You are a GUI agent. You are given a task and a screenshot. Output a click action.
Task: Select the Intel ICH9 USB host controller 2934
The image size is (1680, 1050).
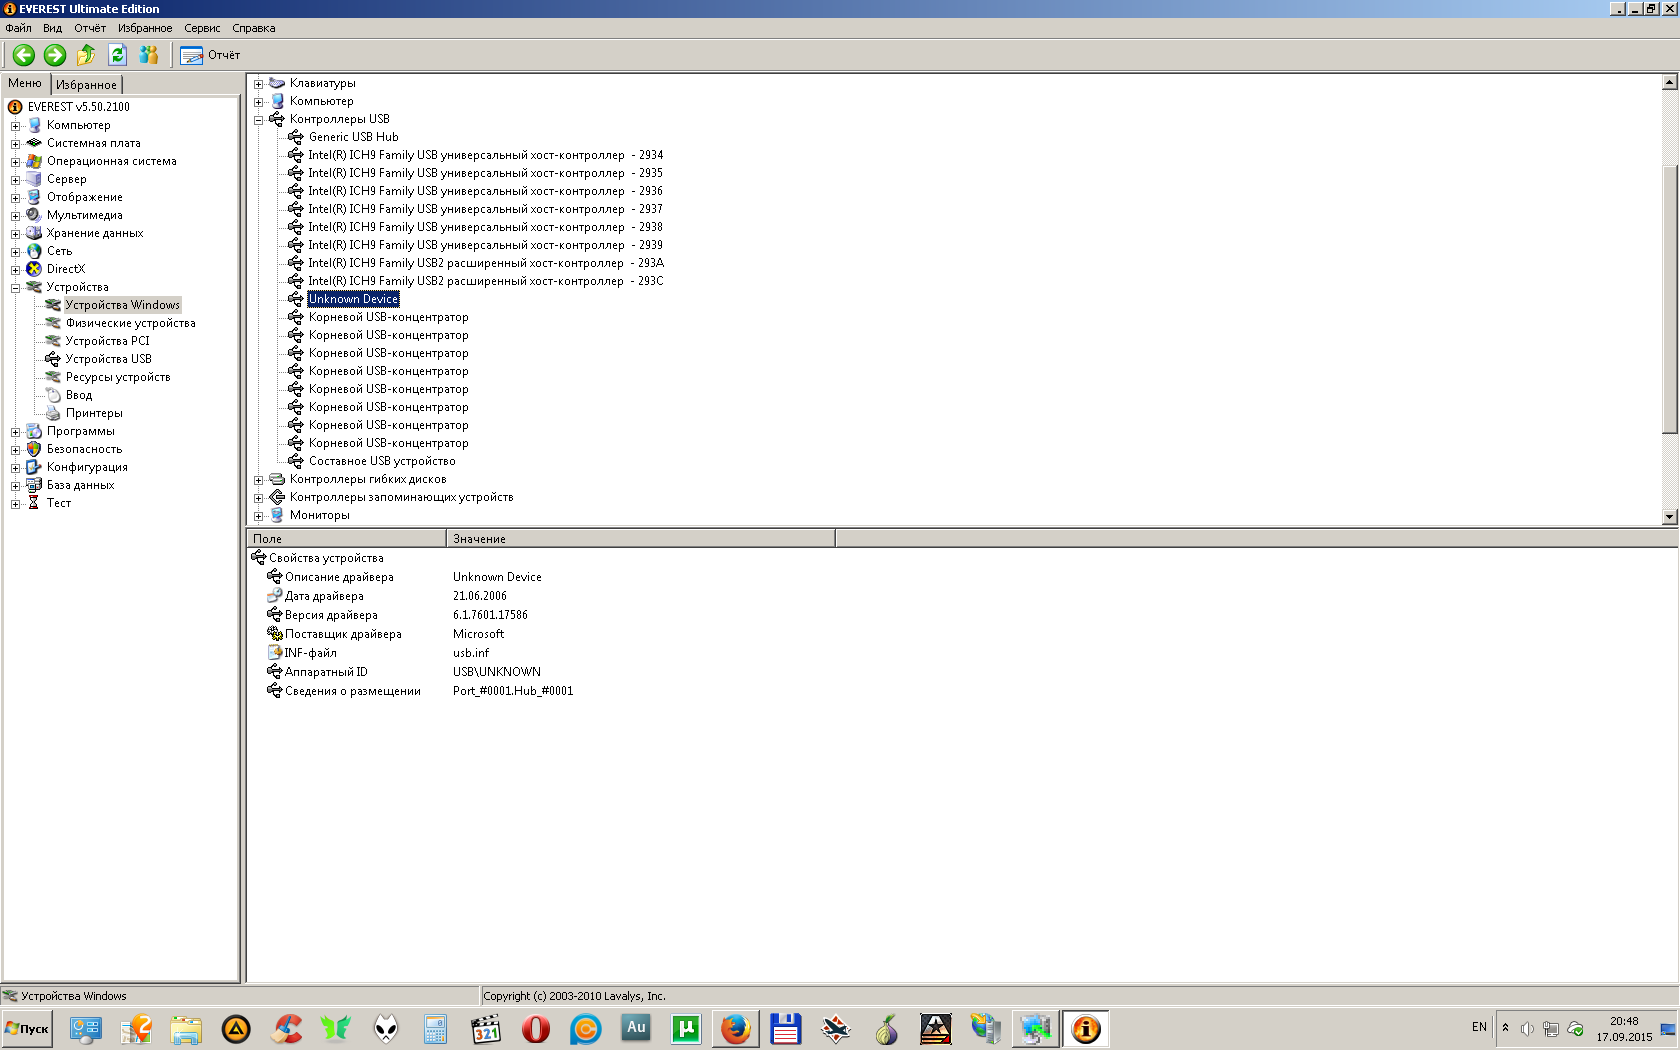[485, 155]
